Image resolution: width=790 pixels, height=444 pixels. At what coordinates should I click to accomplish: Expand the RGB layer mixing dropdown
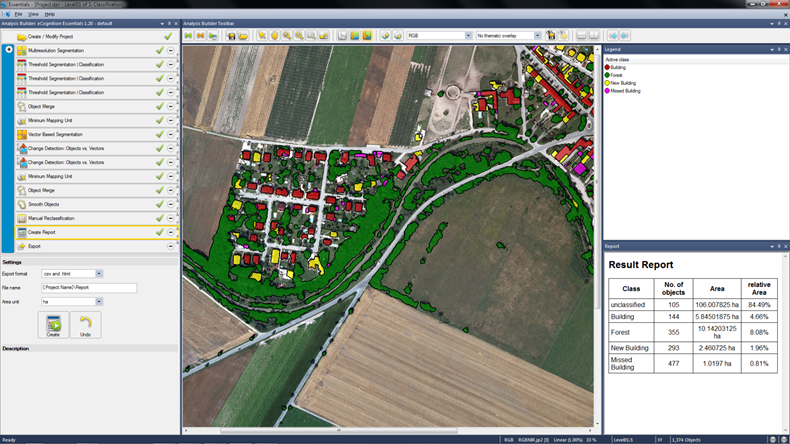(467, 36)
